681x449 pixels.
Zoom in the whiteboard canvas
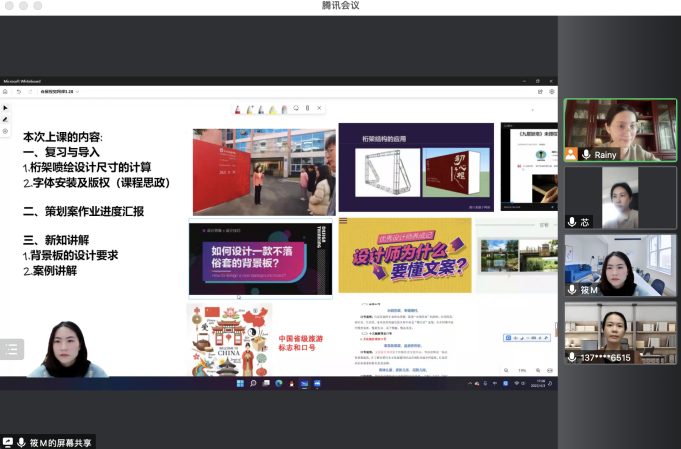(538, 370)
